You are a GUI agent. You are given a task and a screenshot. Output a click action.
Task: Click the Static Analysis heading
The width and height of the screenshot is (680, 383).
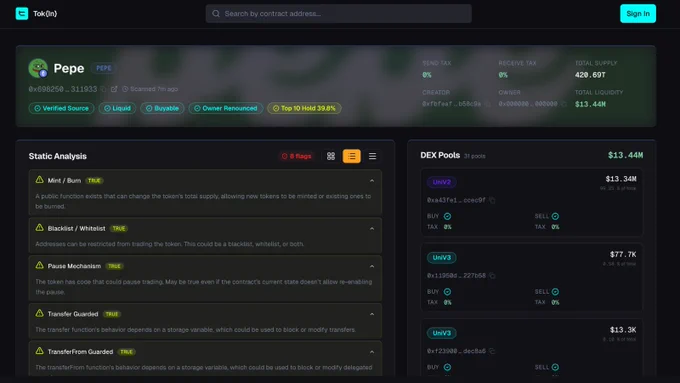point(58,156)
